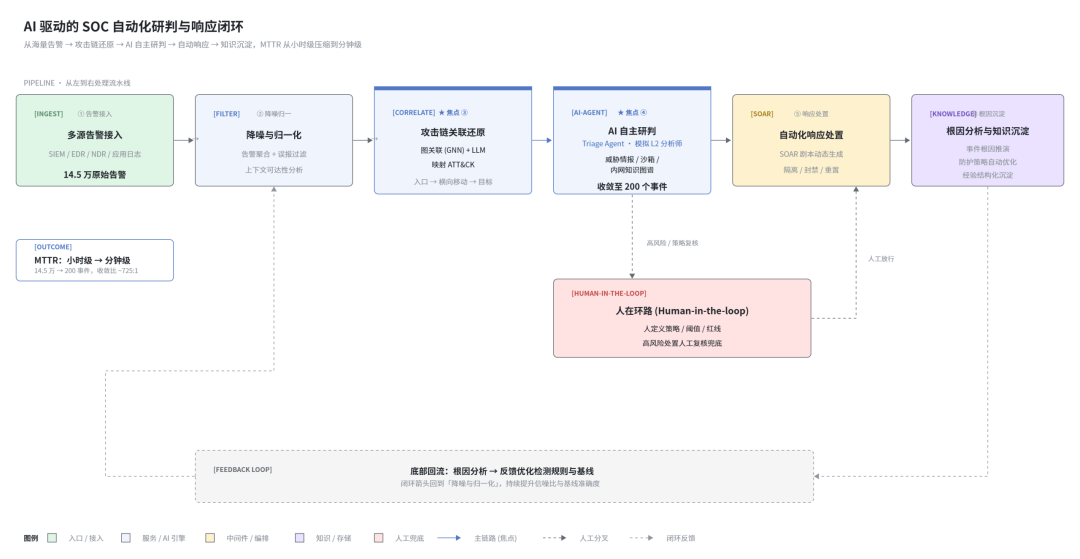
Task: Click the [KNOWLEDGE] tag
Action: coord(953,114)
